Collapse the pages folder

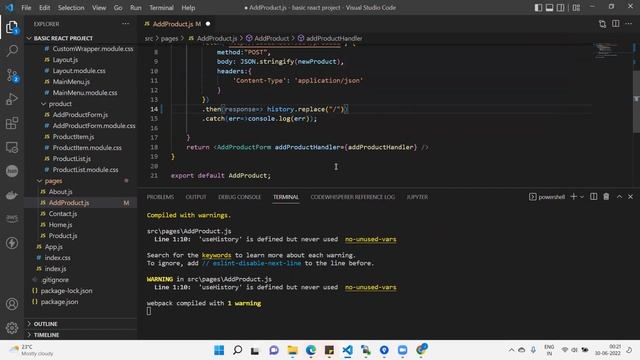(81, 180)
